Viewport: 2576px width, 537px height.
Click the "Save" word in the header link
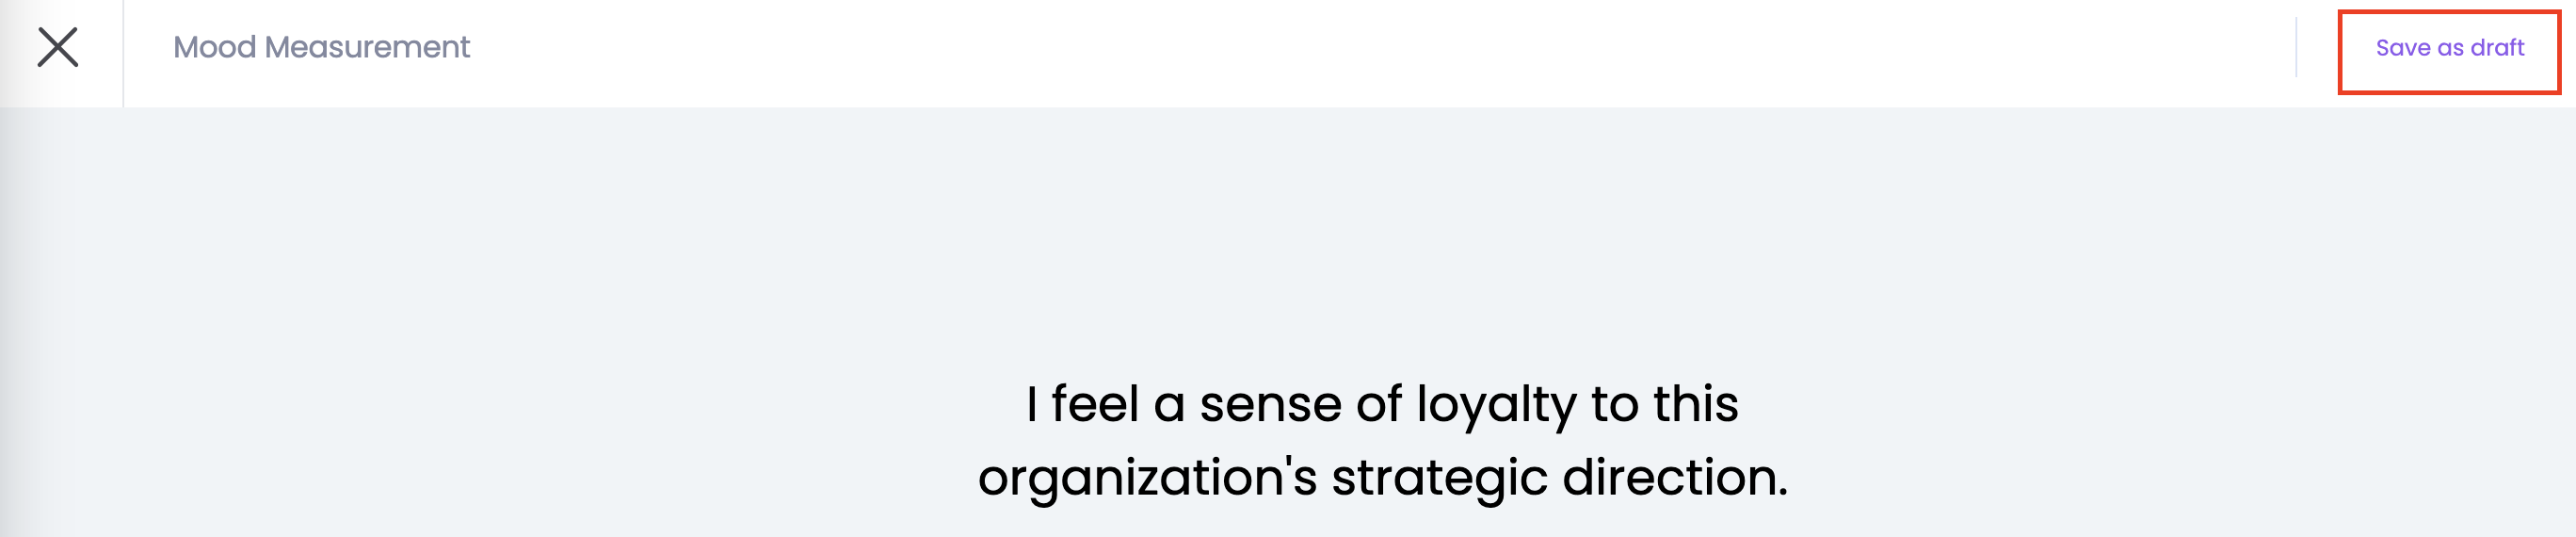[2402, 48]
